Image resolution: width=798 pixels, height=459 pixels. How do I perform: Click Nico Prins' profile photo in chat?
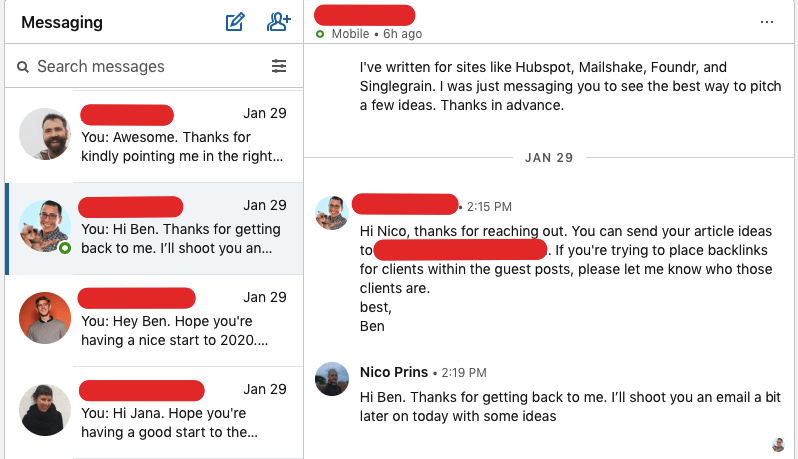pyautogui.click(x=331, y=378)
